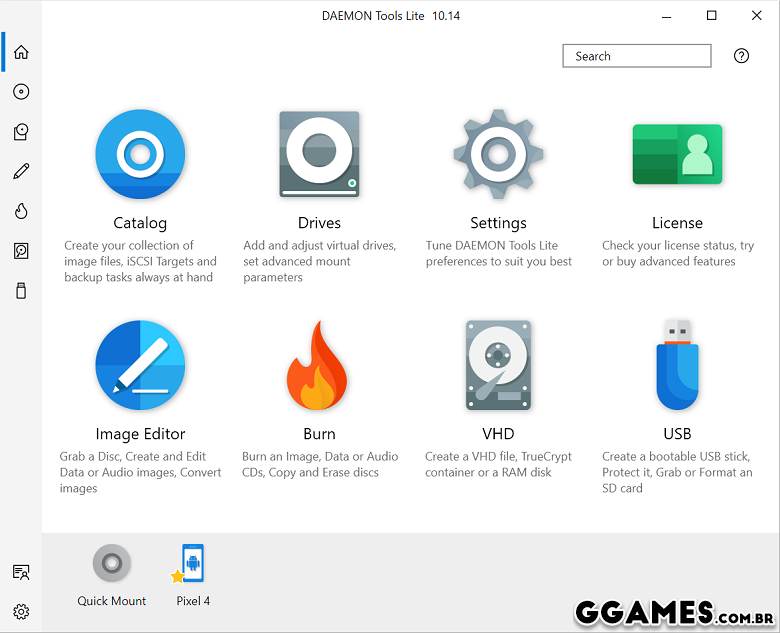The width and height of the screenshot is (780, 633).
Task: Click the hard disk icon in left sidebar
Action: coord(21,251)
